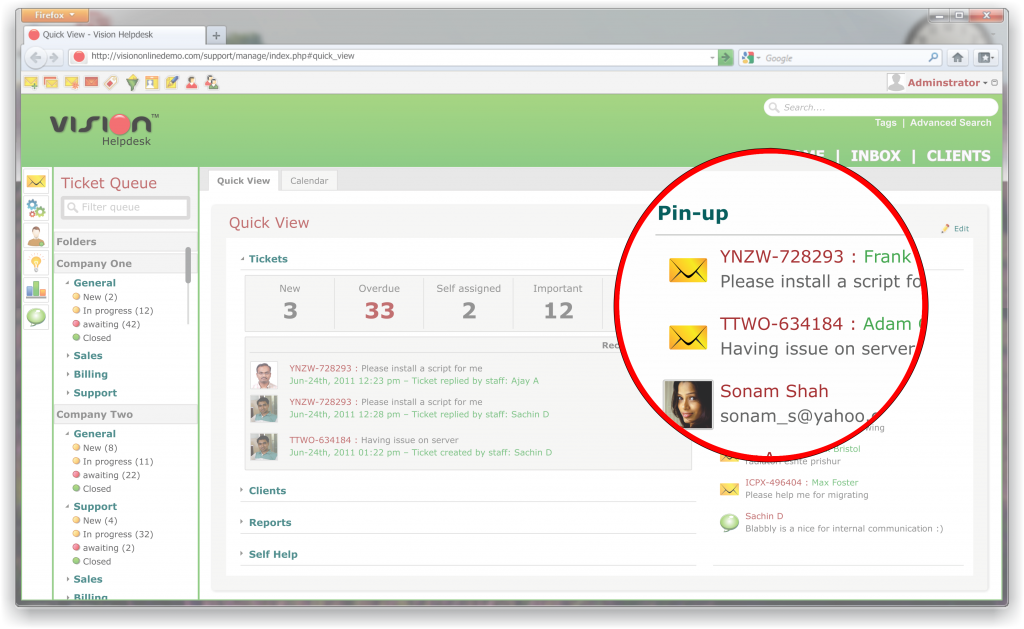The width and height of the screenshot is (1024, 629).
Task: Open the green chat bubble sidebar icon
Action: click(x=36, y=317)
